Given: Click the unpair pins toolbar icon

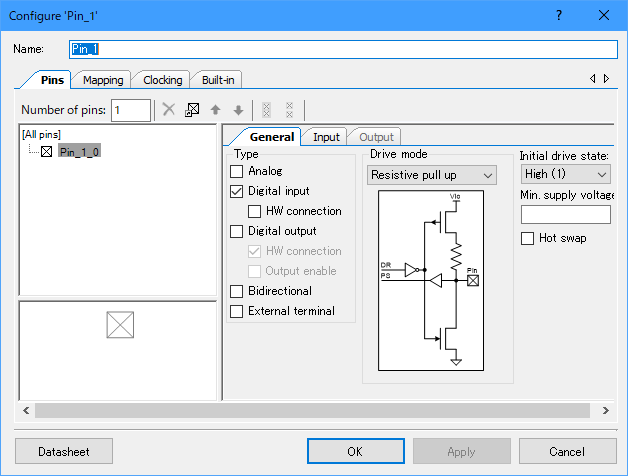Looking at the screenshot, I should pos(289,110).
